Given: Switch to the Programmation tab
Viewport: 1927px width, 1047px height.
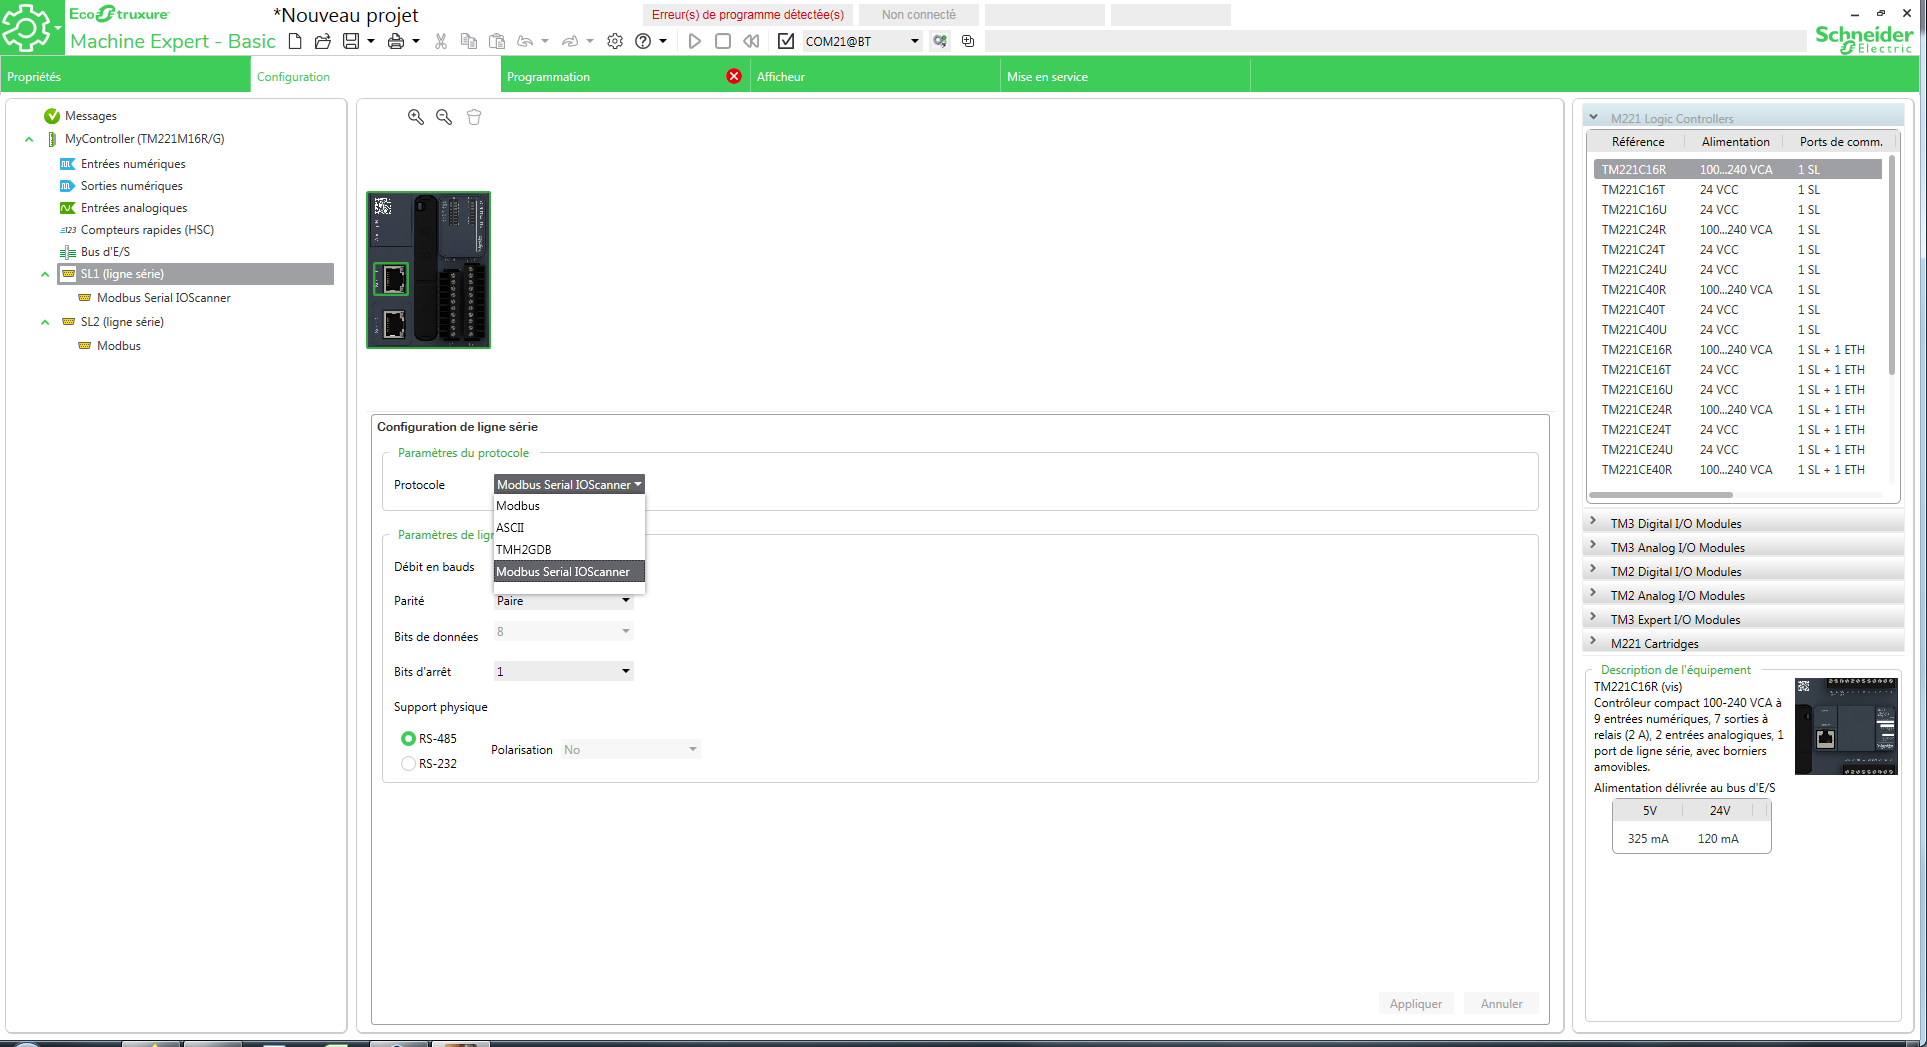Looking at the screenshot, I should click(625, 76).
